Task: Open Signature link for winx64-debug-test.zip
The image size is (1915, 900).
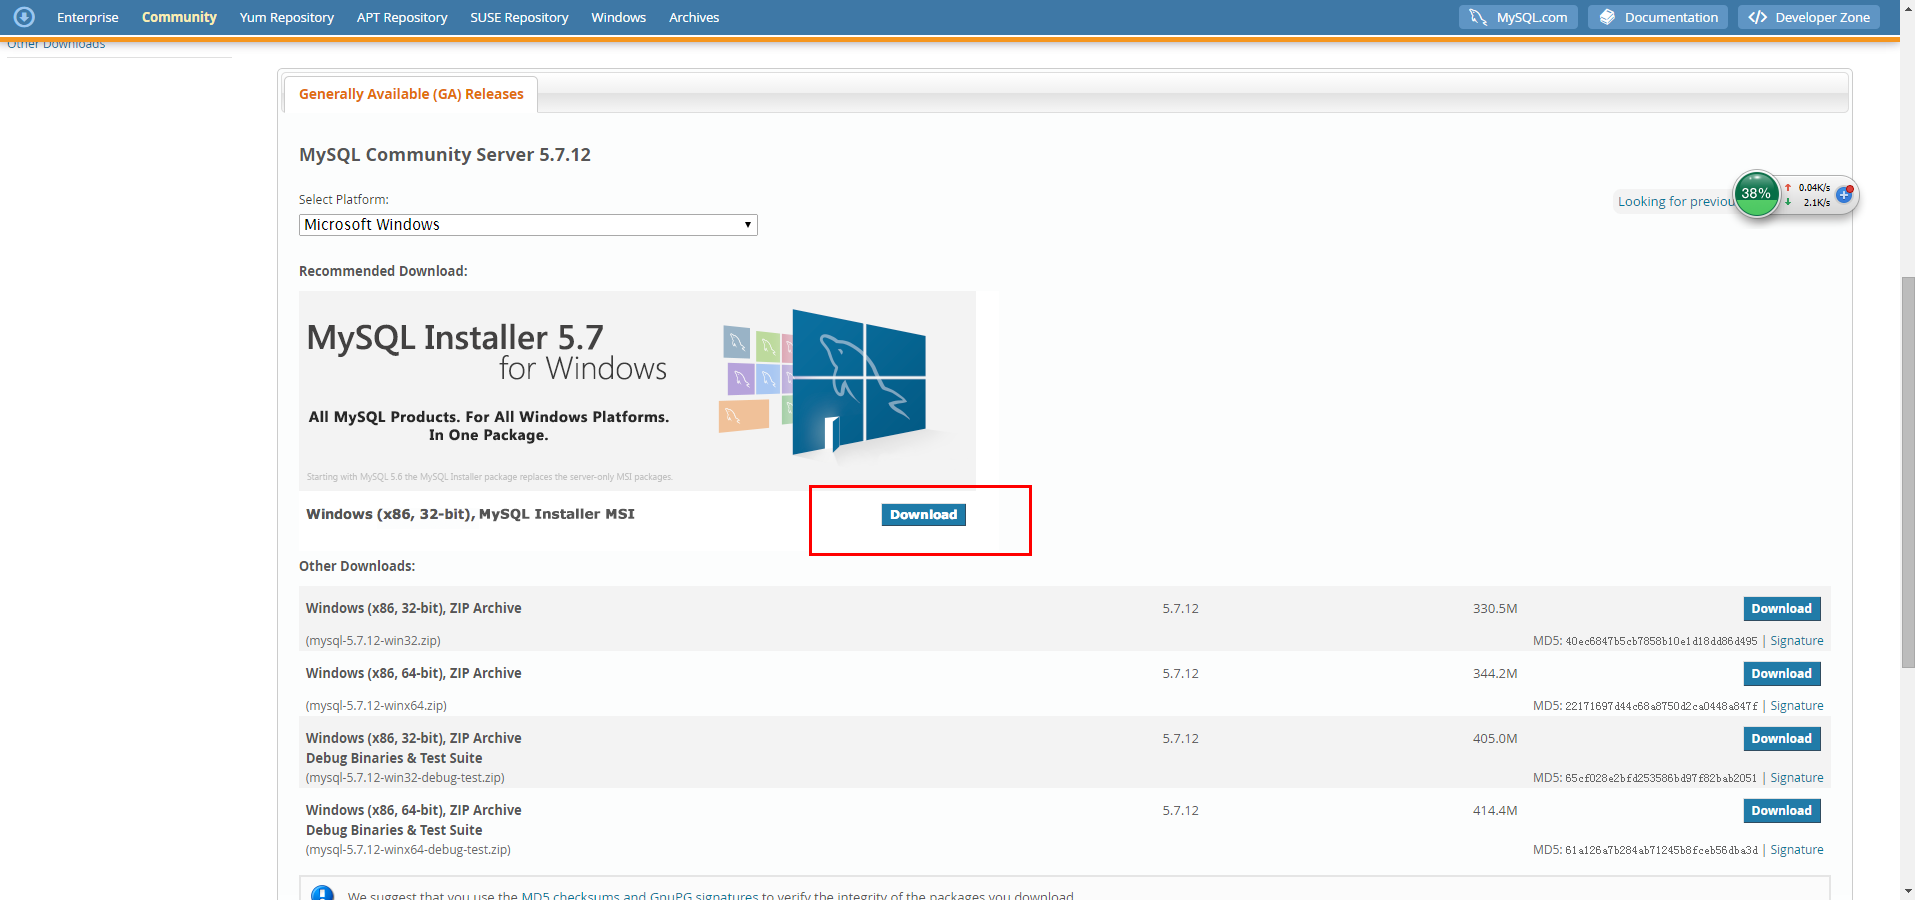Action: 1796,850
